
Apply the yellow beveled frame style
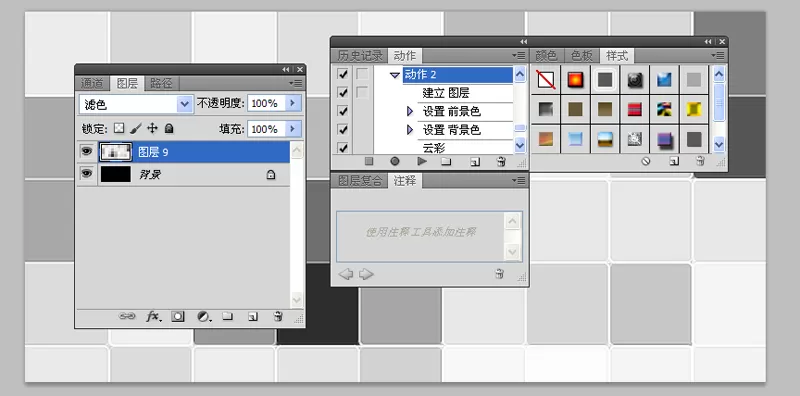point(694,109)
